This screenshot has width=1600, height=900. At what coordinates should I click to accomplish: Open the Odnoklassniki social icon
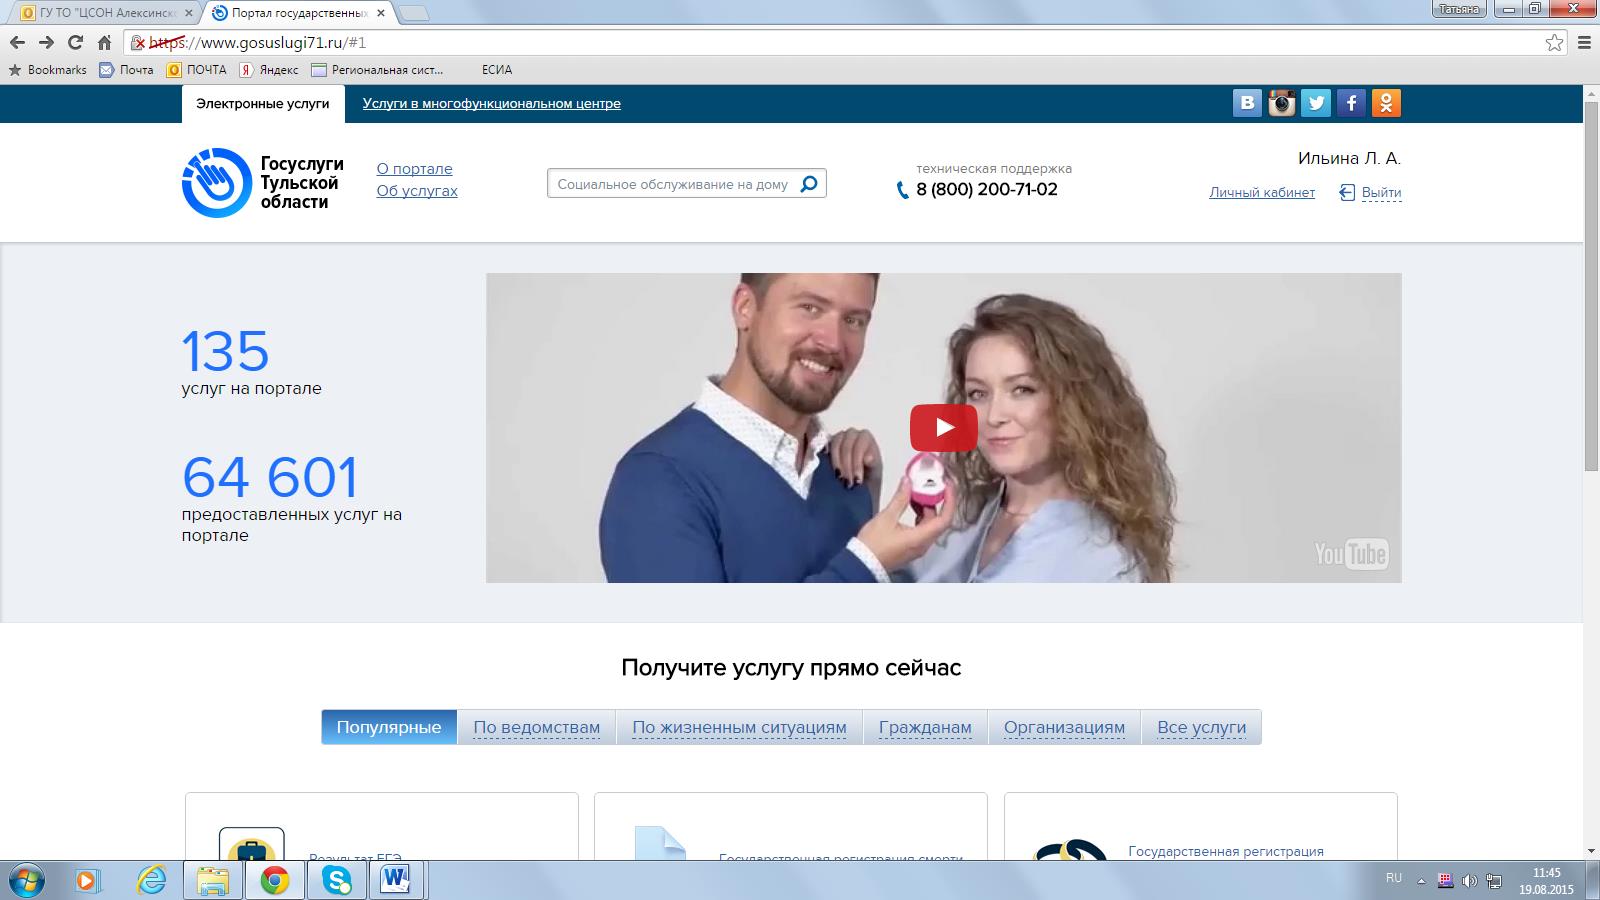tap(1386, 103)
